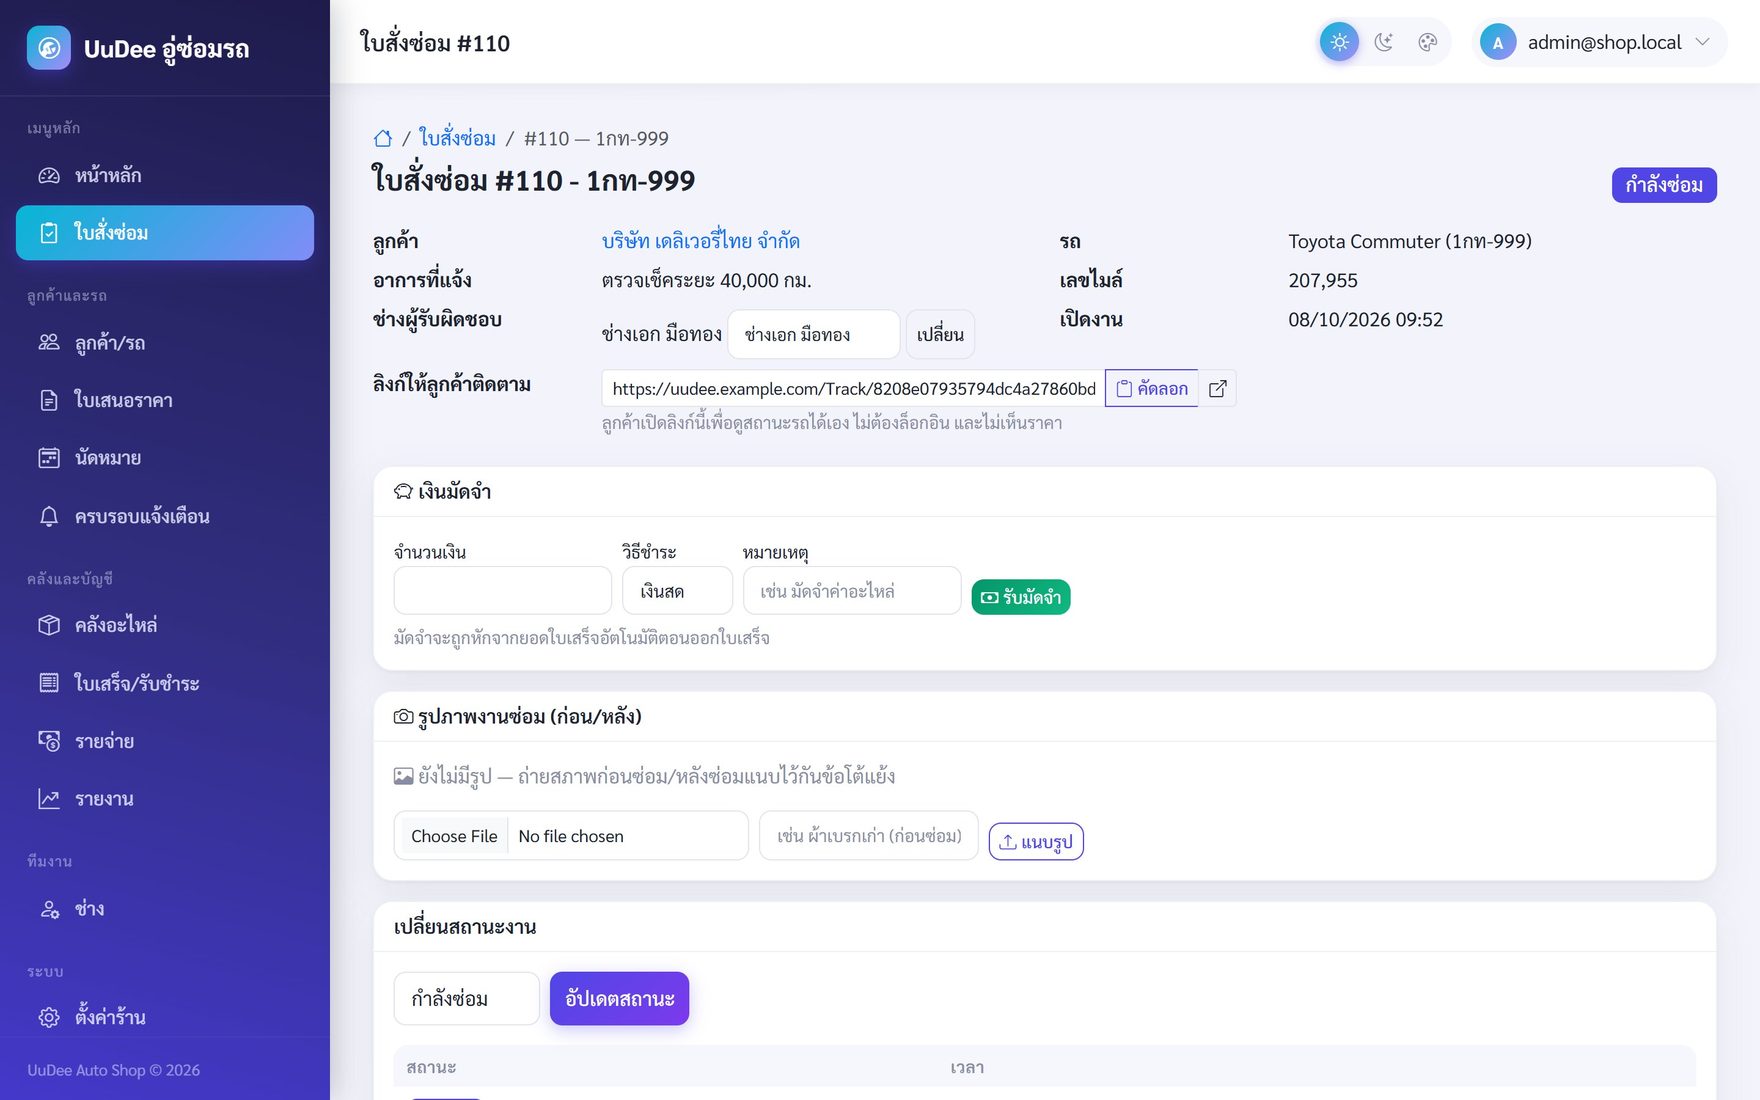Open ใบเสนอราคา menu item
1760x1100 pixels.
pos(165,401)
